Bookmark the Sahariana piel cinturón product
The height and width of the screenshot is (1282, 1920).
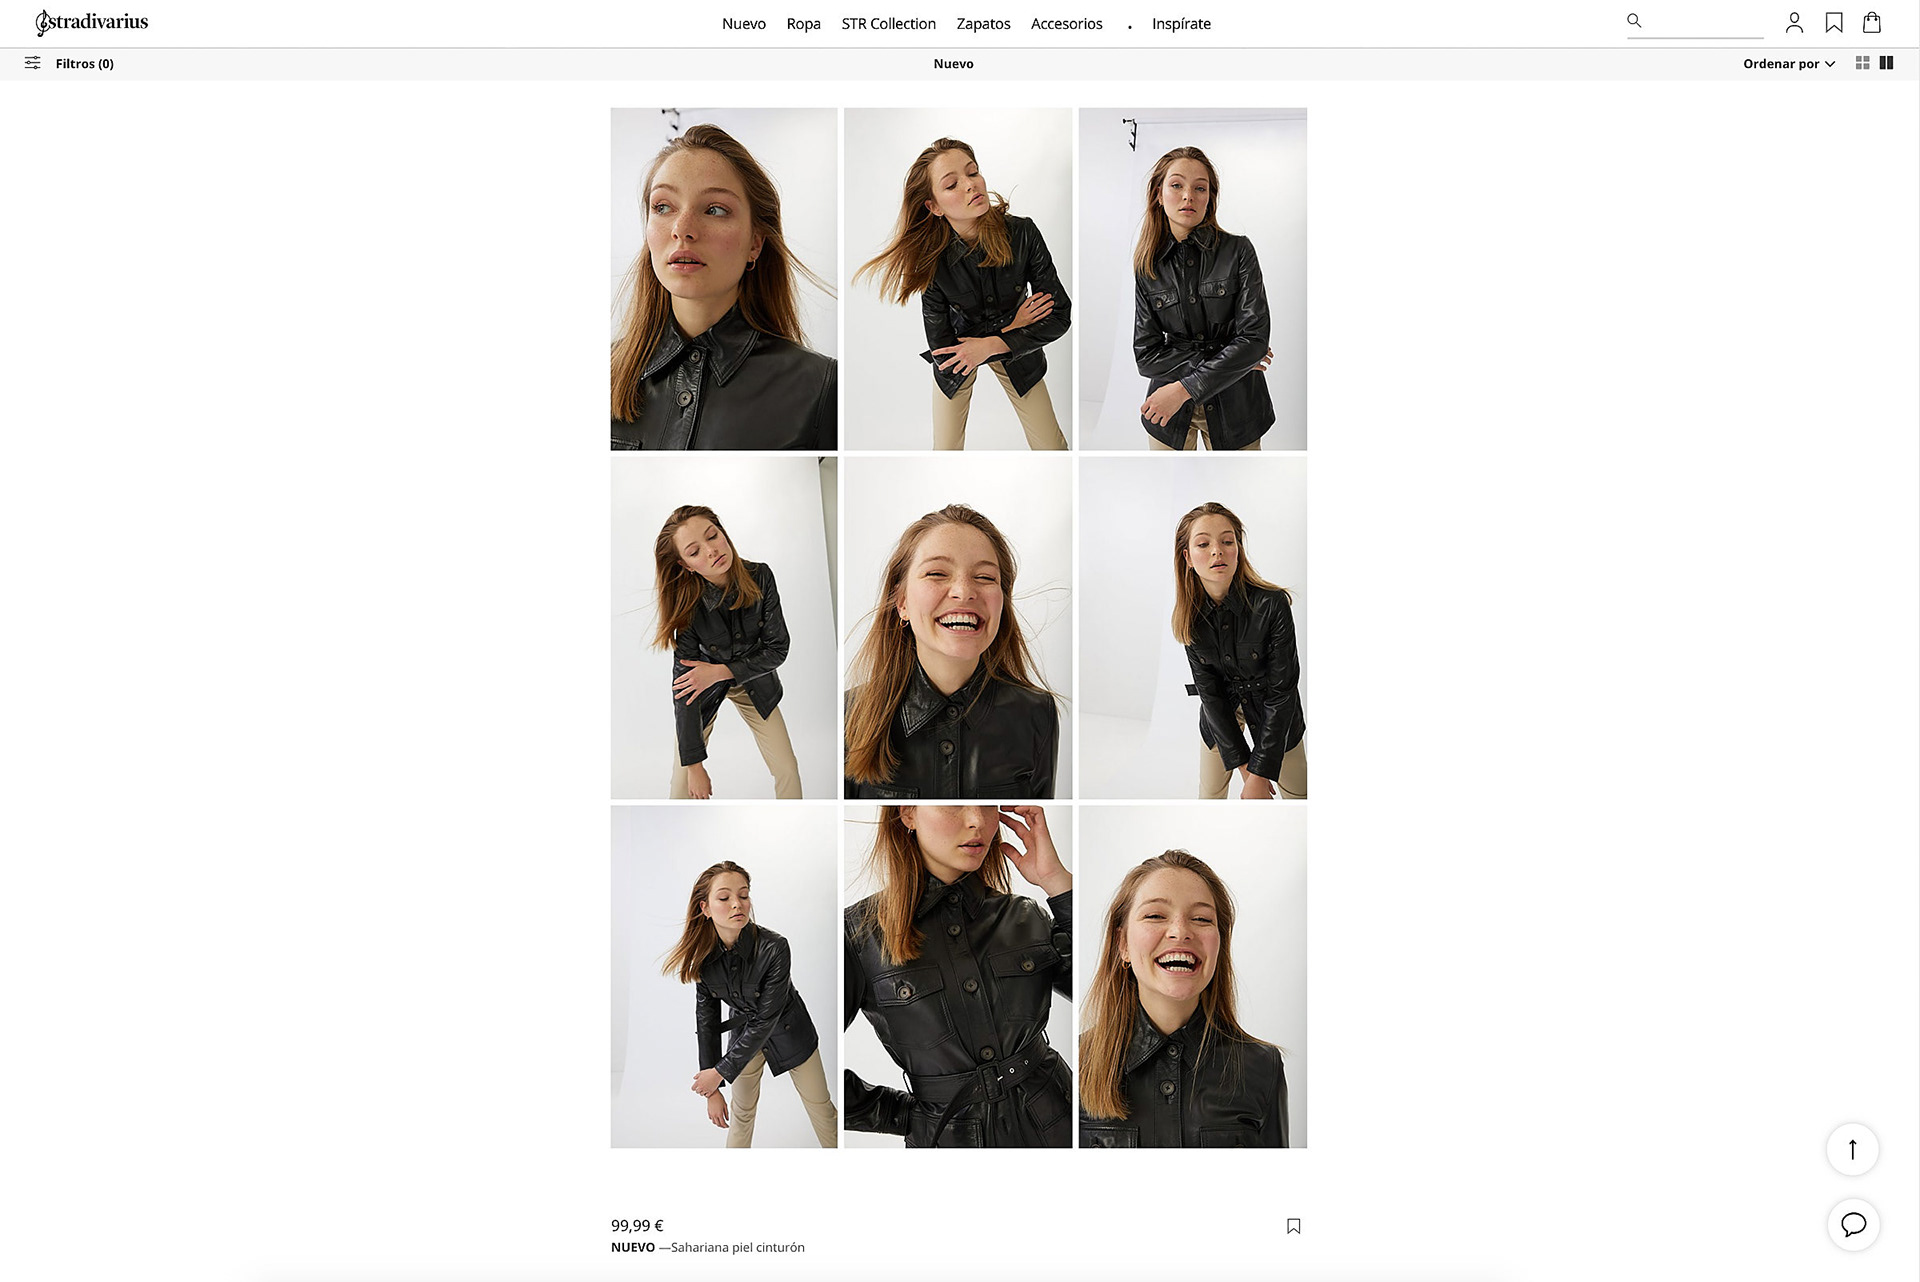coord(1293,1226)
